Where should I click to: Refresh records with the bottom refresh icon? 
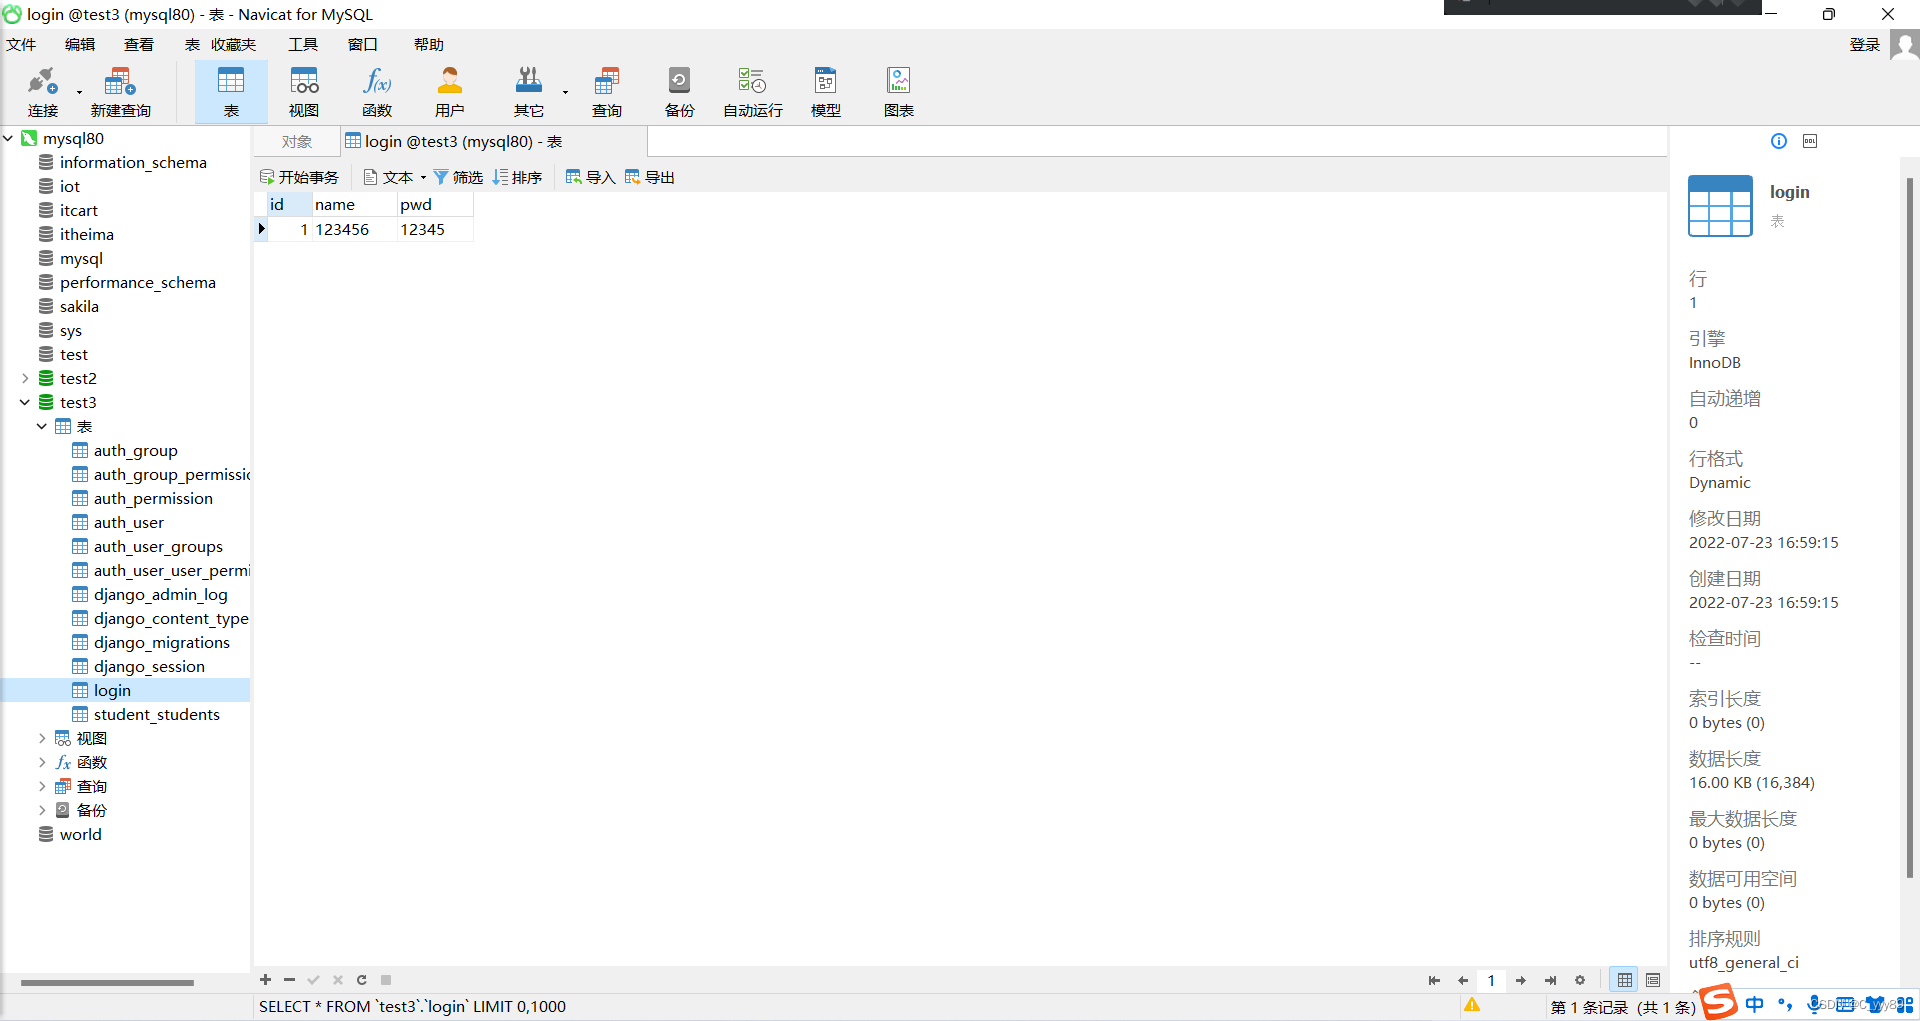(361, 980)
